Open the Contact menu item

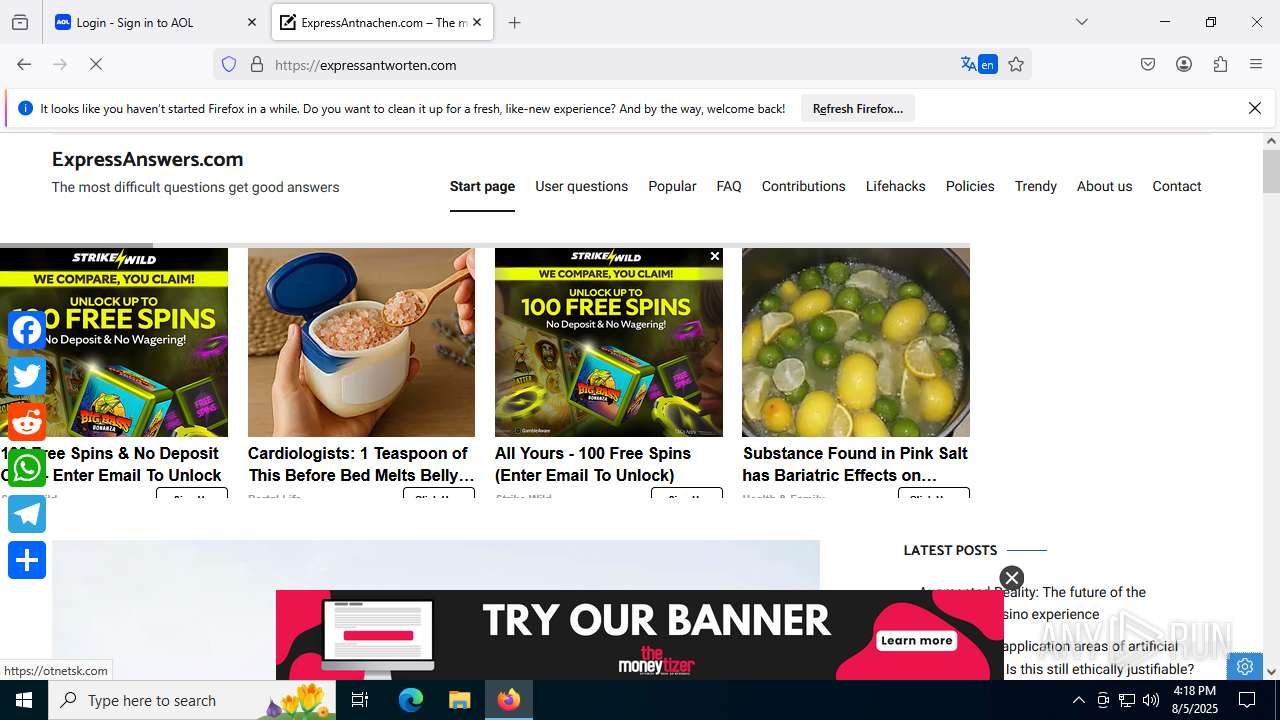coord(1177,186)
